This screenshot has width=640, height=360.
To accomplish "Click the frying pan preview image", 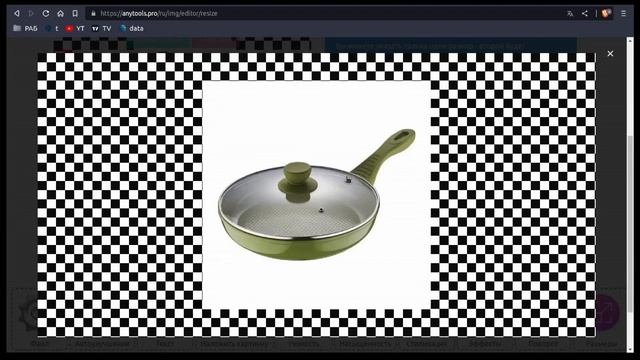I will coord(316,195).
